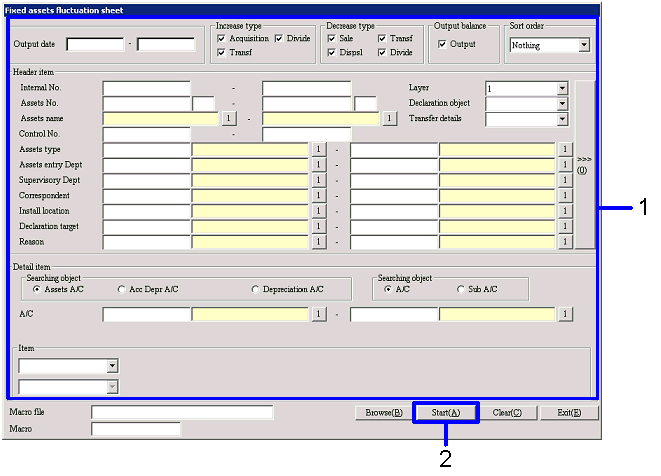Click the Reason from code field
Image resolution: width=661 pixels, height=476 pixels.
coord(146,242)
